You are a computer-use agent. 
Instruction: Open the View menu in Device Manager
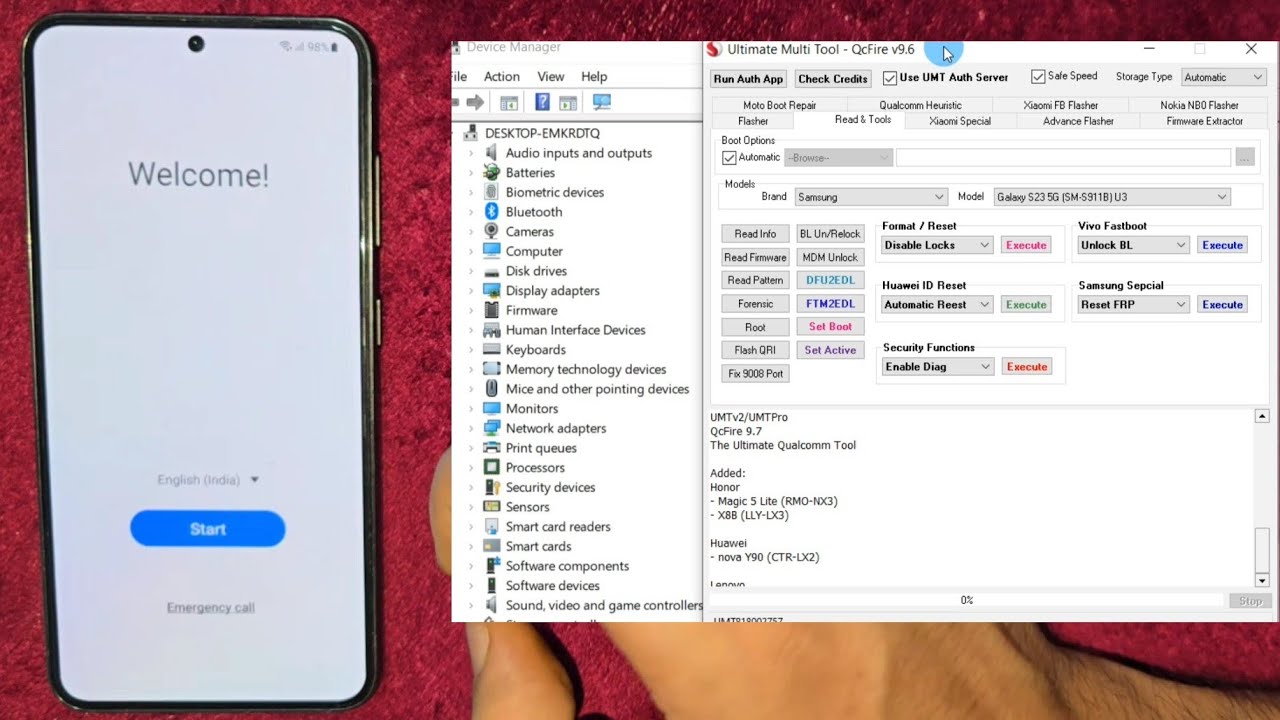pyautogui.click(x=551, y=77)
